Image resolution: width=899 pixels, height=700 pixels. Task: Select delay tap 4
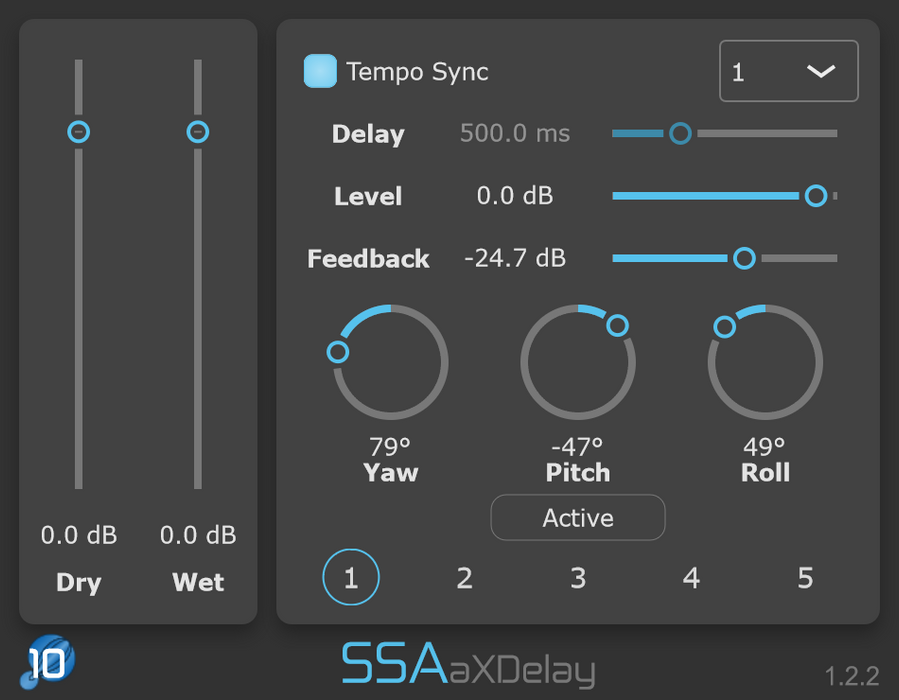tap(691, 577)
